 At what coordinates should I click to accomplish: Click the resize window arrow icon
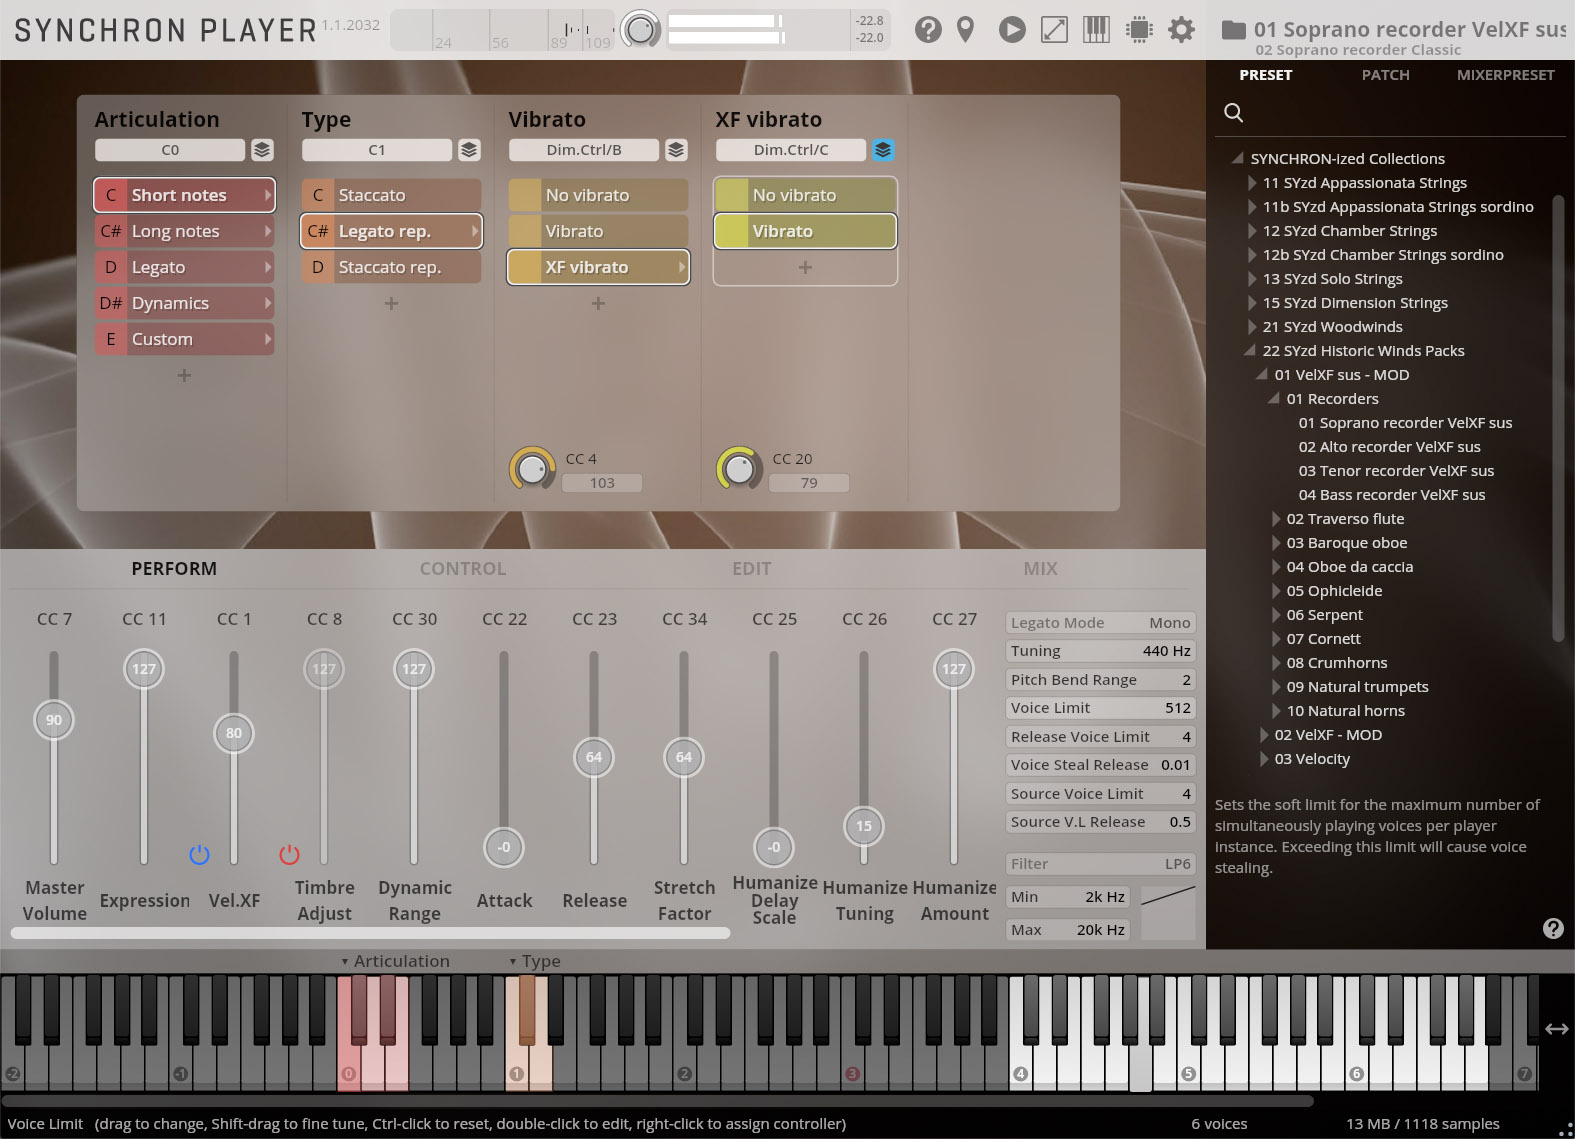point(1054,30)
